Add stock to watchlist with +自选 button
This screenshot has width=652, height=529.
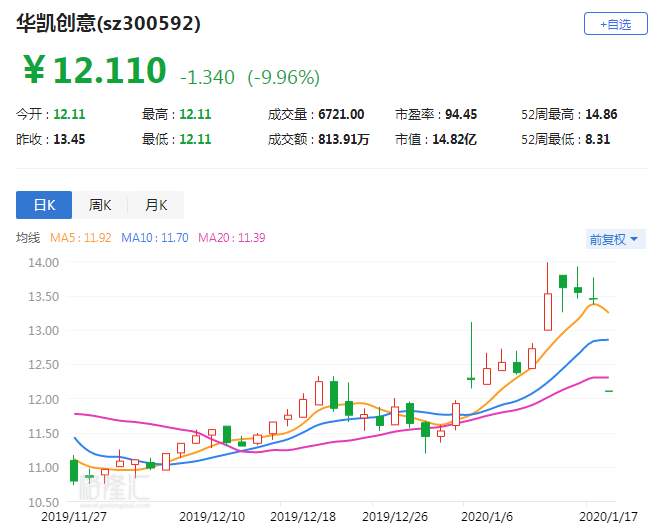616,24
